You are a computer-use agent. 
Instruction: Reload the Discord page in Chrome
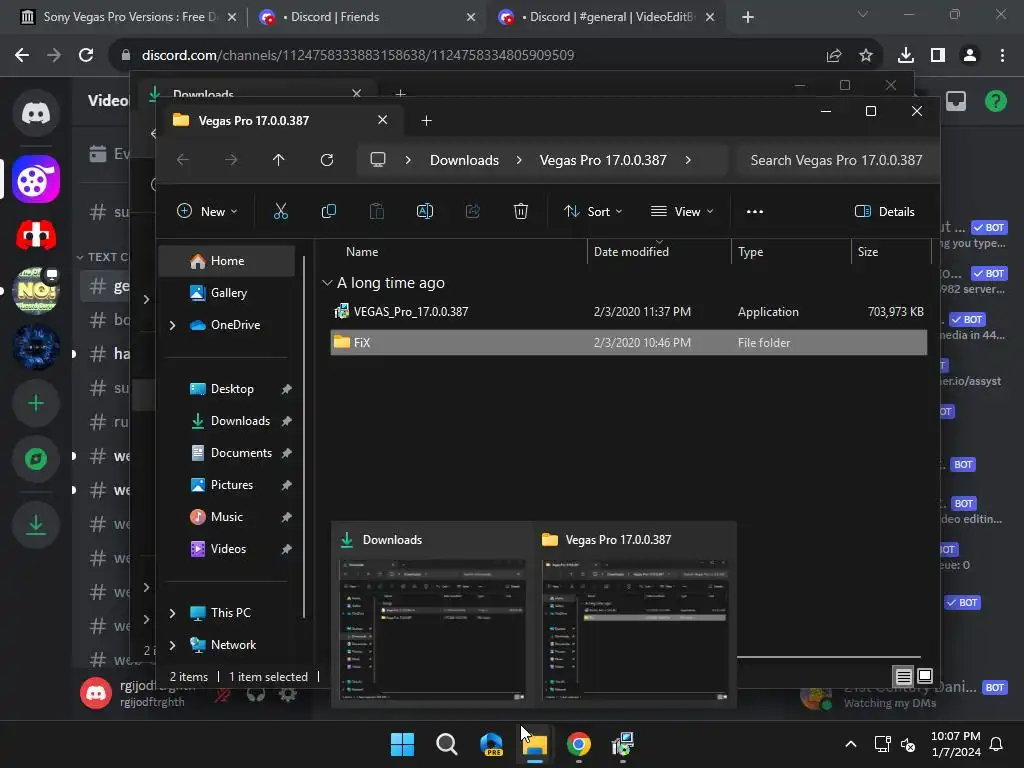pyautogui.click(x=86, y=55)
